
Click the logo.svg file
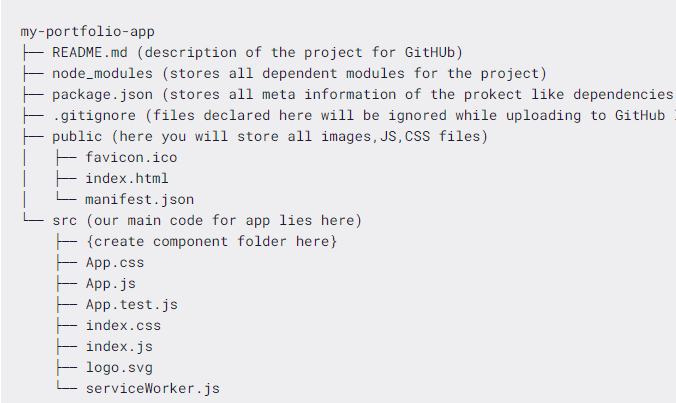click(x=119, y=368)
